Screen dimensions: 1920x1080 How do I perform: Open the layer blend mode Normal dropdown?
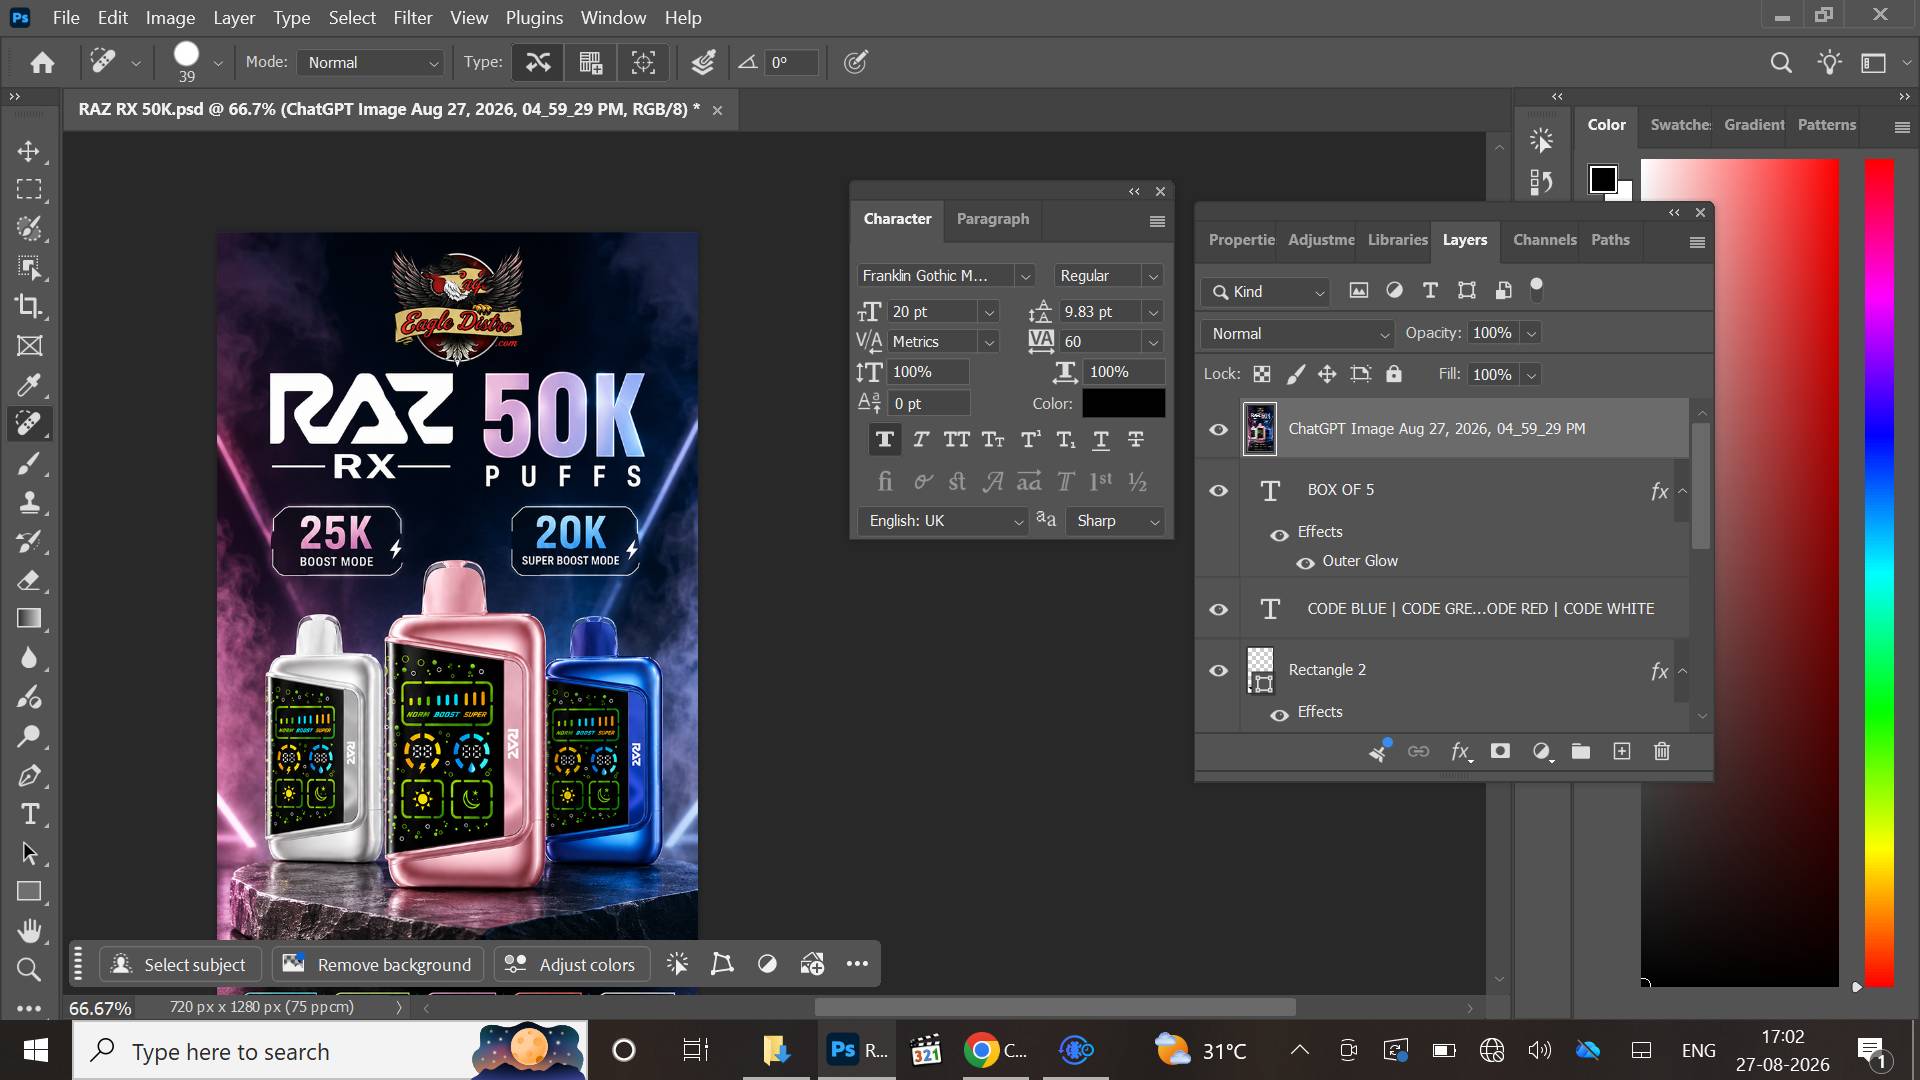[1297, 334]
